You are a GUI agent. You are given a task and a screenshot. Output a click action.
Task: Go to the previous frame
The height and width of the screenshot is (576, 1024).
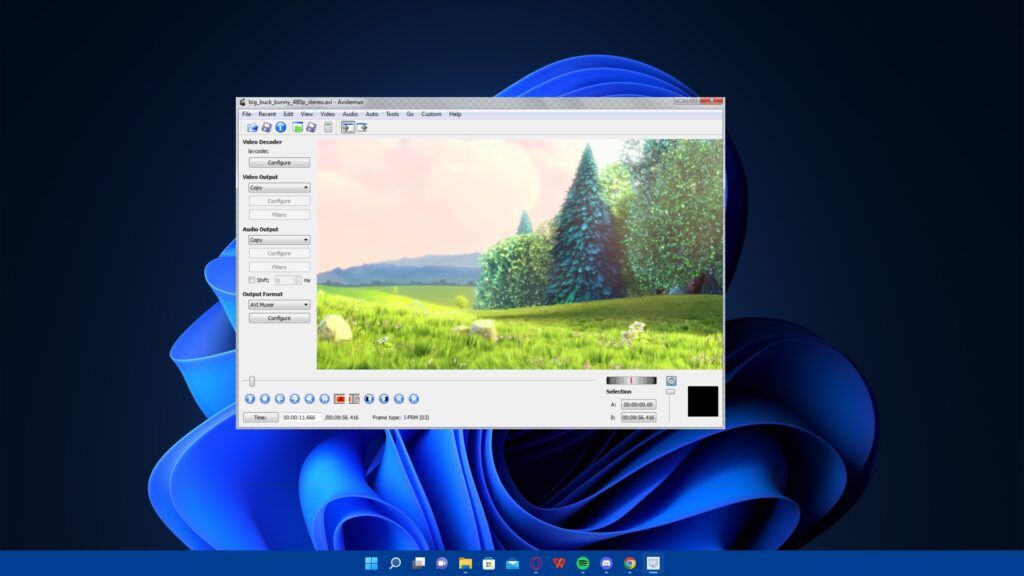[x=280, y=398]
